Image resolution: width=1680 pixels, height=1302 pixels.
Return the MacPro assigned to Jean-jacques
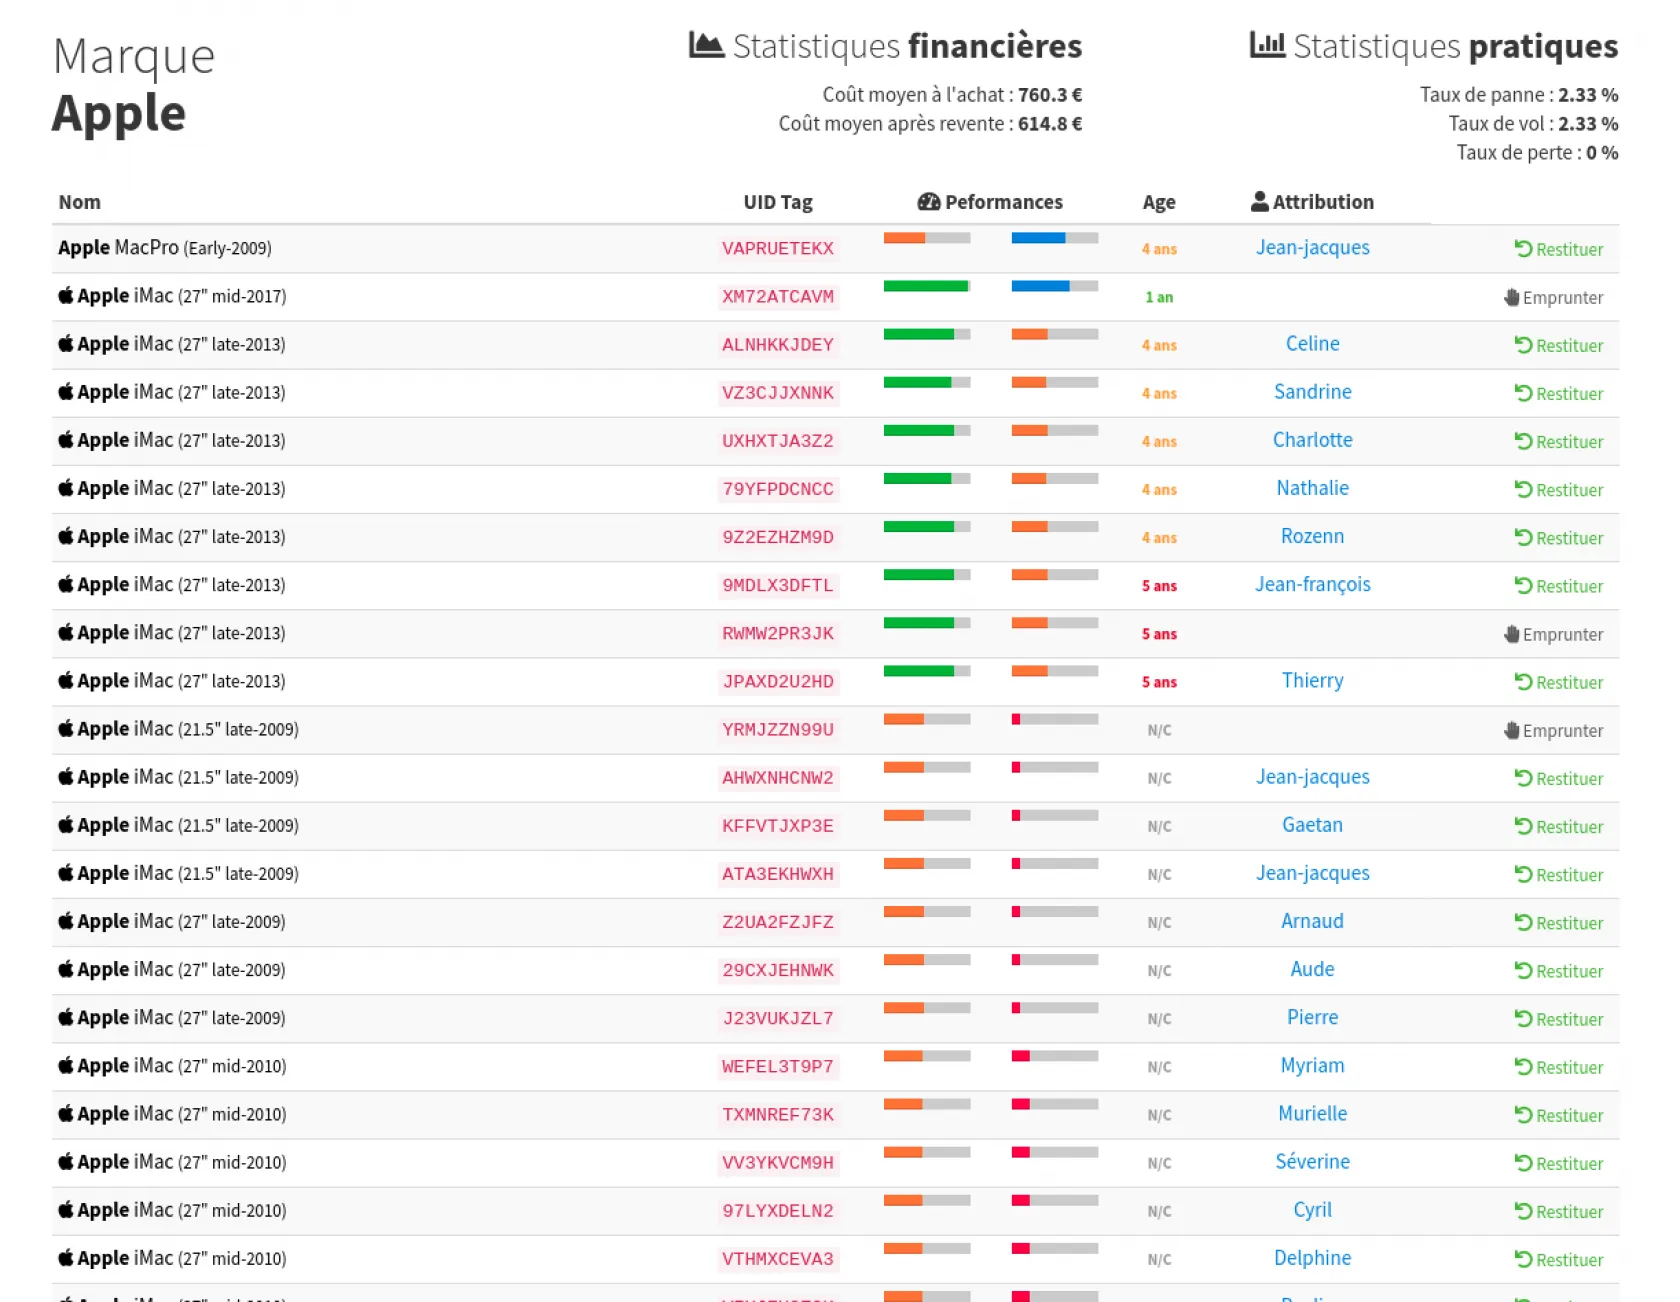[1558, 249]
